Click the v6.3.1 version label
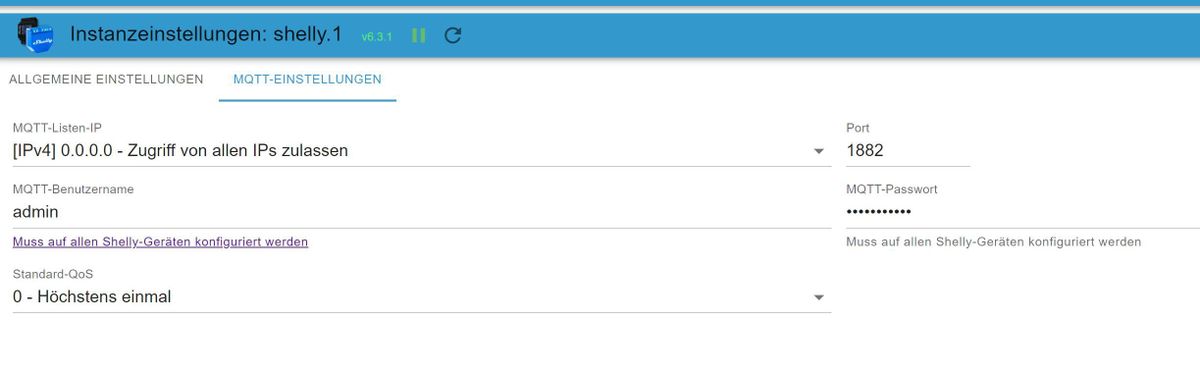The width and height of the screenshot is (1200, 373). point(377,36)
